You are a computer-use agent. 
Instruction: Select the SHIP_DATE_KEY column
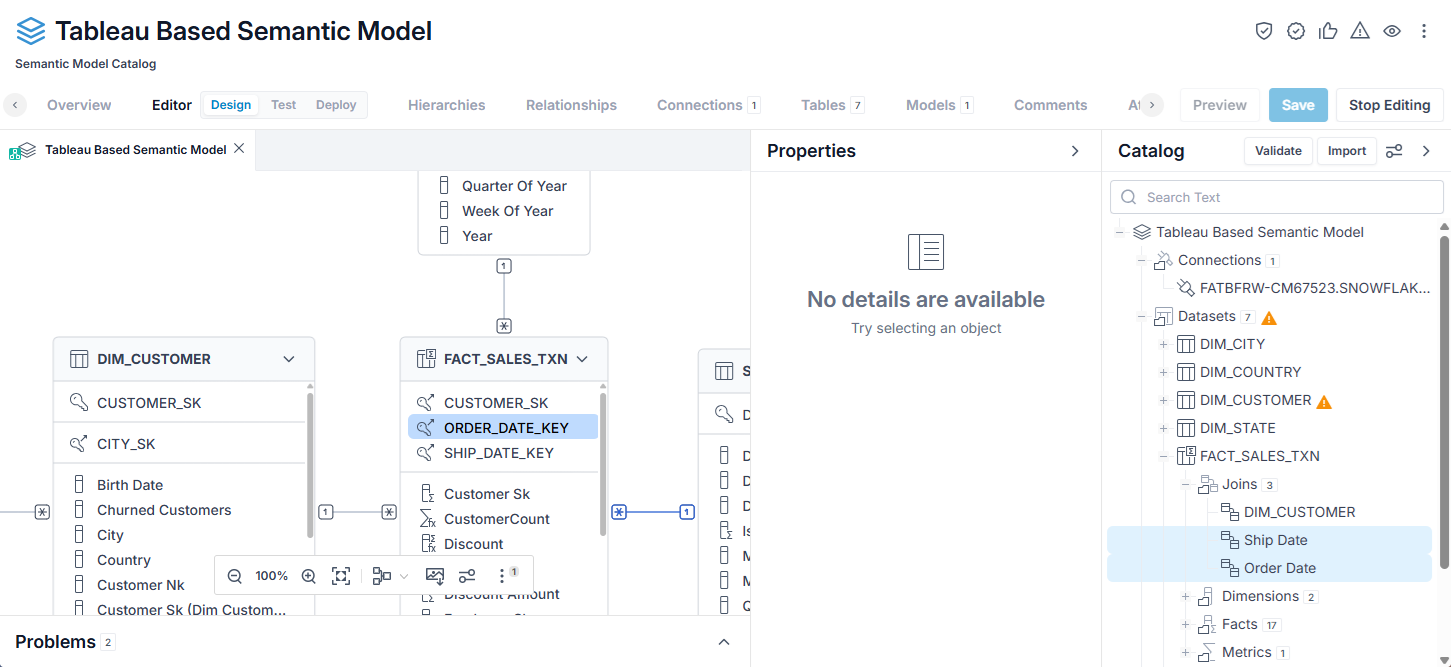(503, 453)
